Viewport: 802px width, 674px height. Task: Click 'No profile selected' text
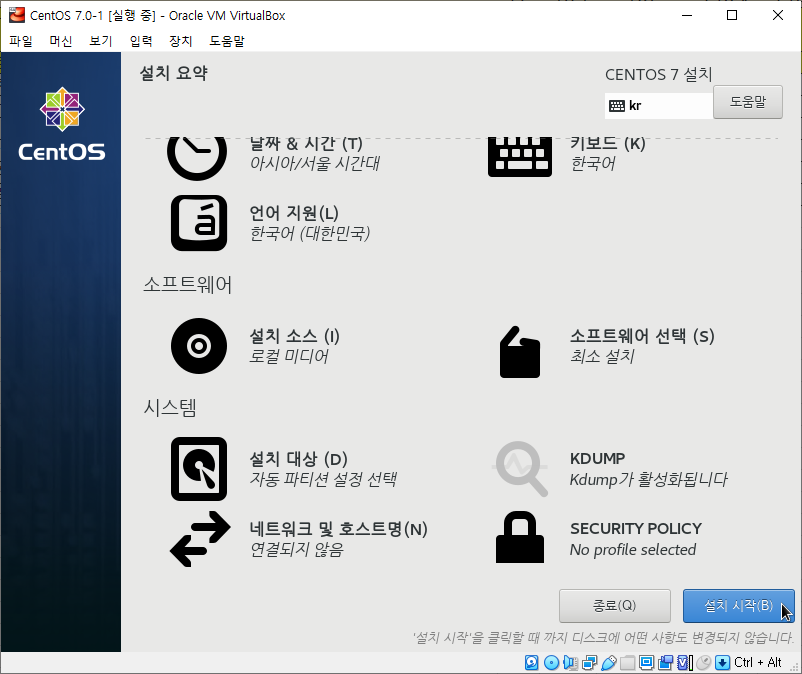pos(633,550)
